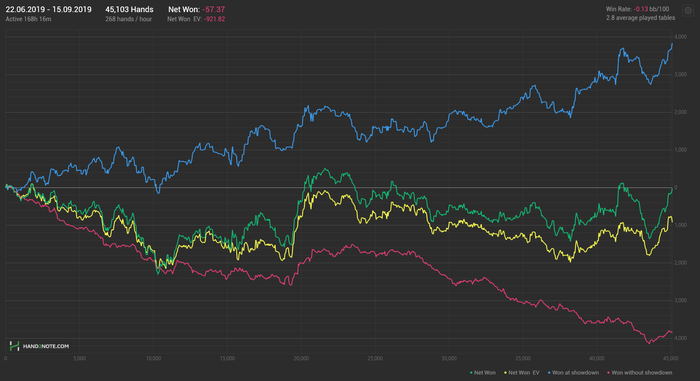Click the zero baseline on the chart
This screenshot has width=700, height=381.
(x=338, y=188)
